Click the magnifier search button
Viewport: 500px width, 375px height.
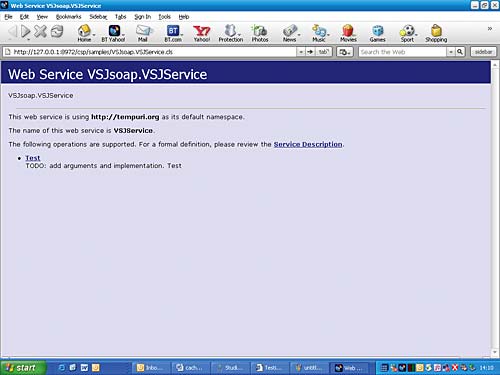460,52
